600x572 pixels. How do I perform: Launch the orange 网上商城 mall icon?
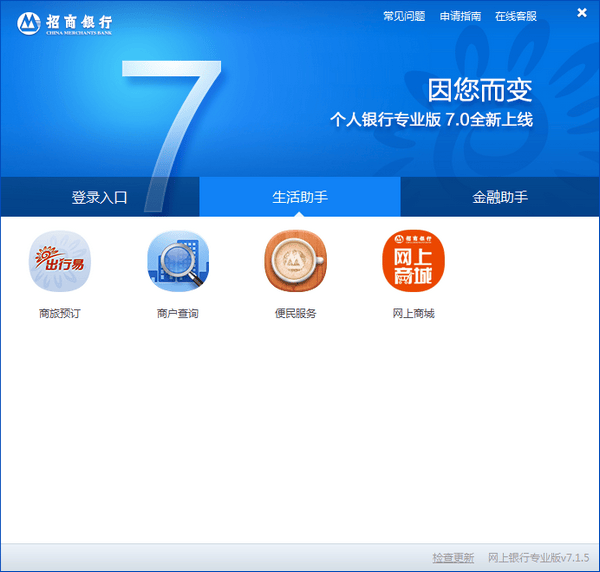click(413, 262)
